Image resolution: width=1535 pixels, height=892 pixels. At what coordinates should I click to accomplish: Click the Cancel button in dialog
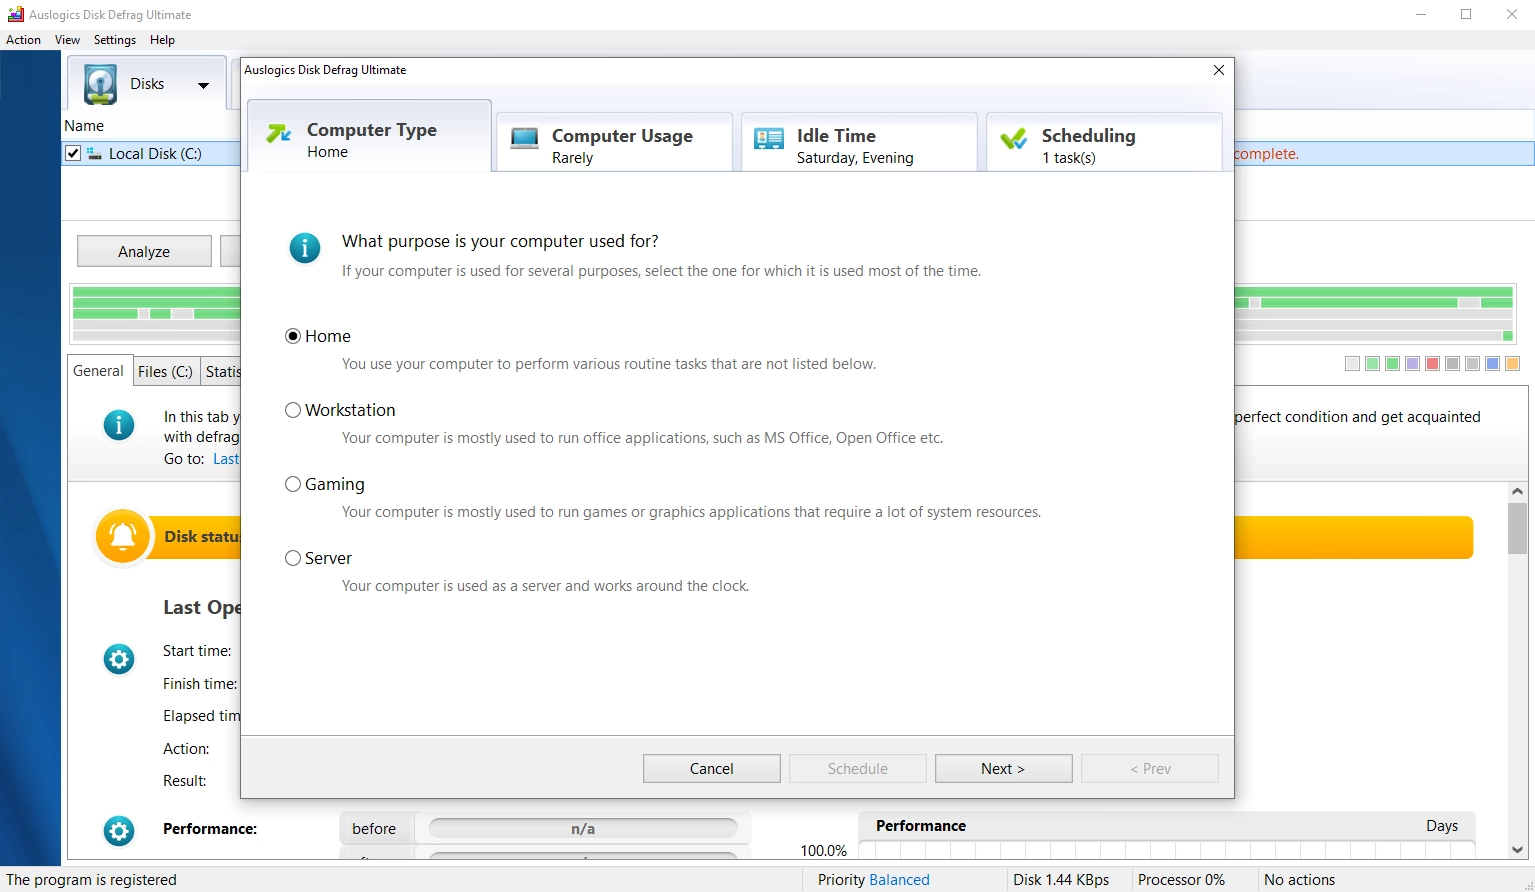[x=712, y=768]
